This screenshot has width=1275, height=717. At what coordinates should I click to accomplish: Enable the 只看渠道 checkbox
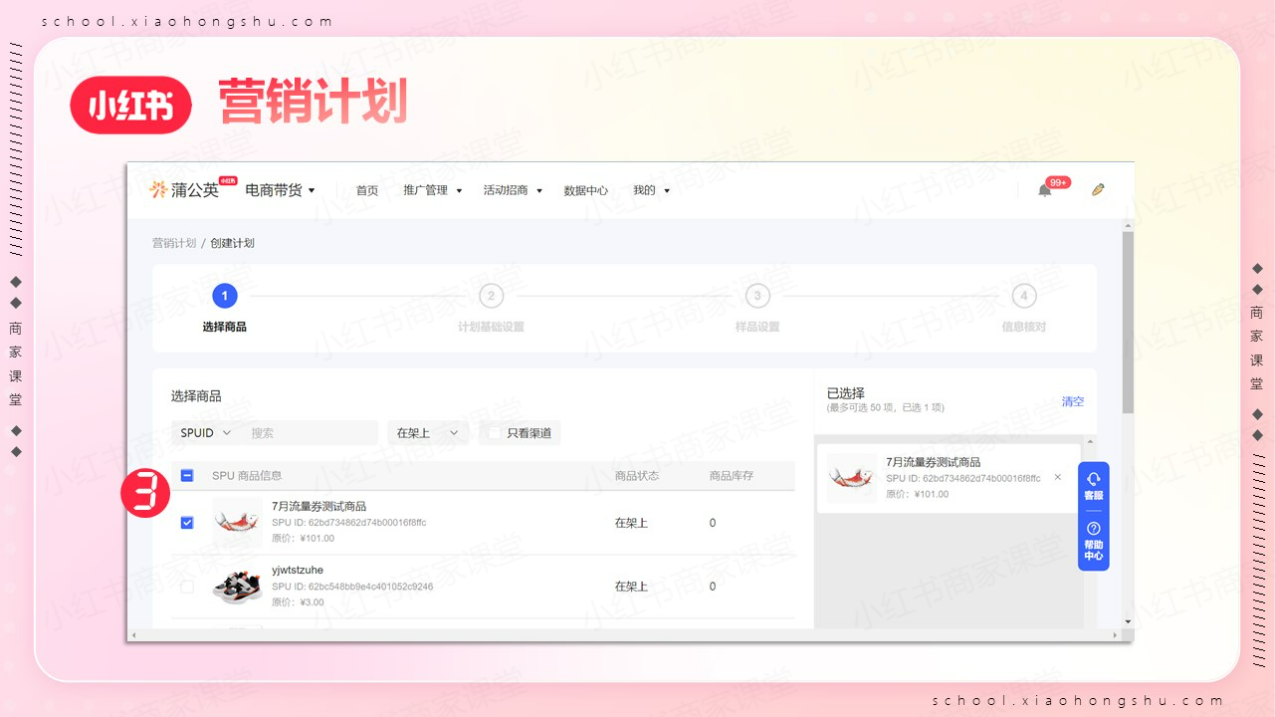tap(494, 433)
